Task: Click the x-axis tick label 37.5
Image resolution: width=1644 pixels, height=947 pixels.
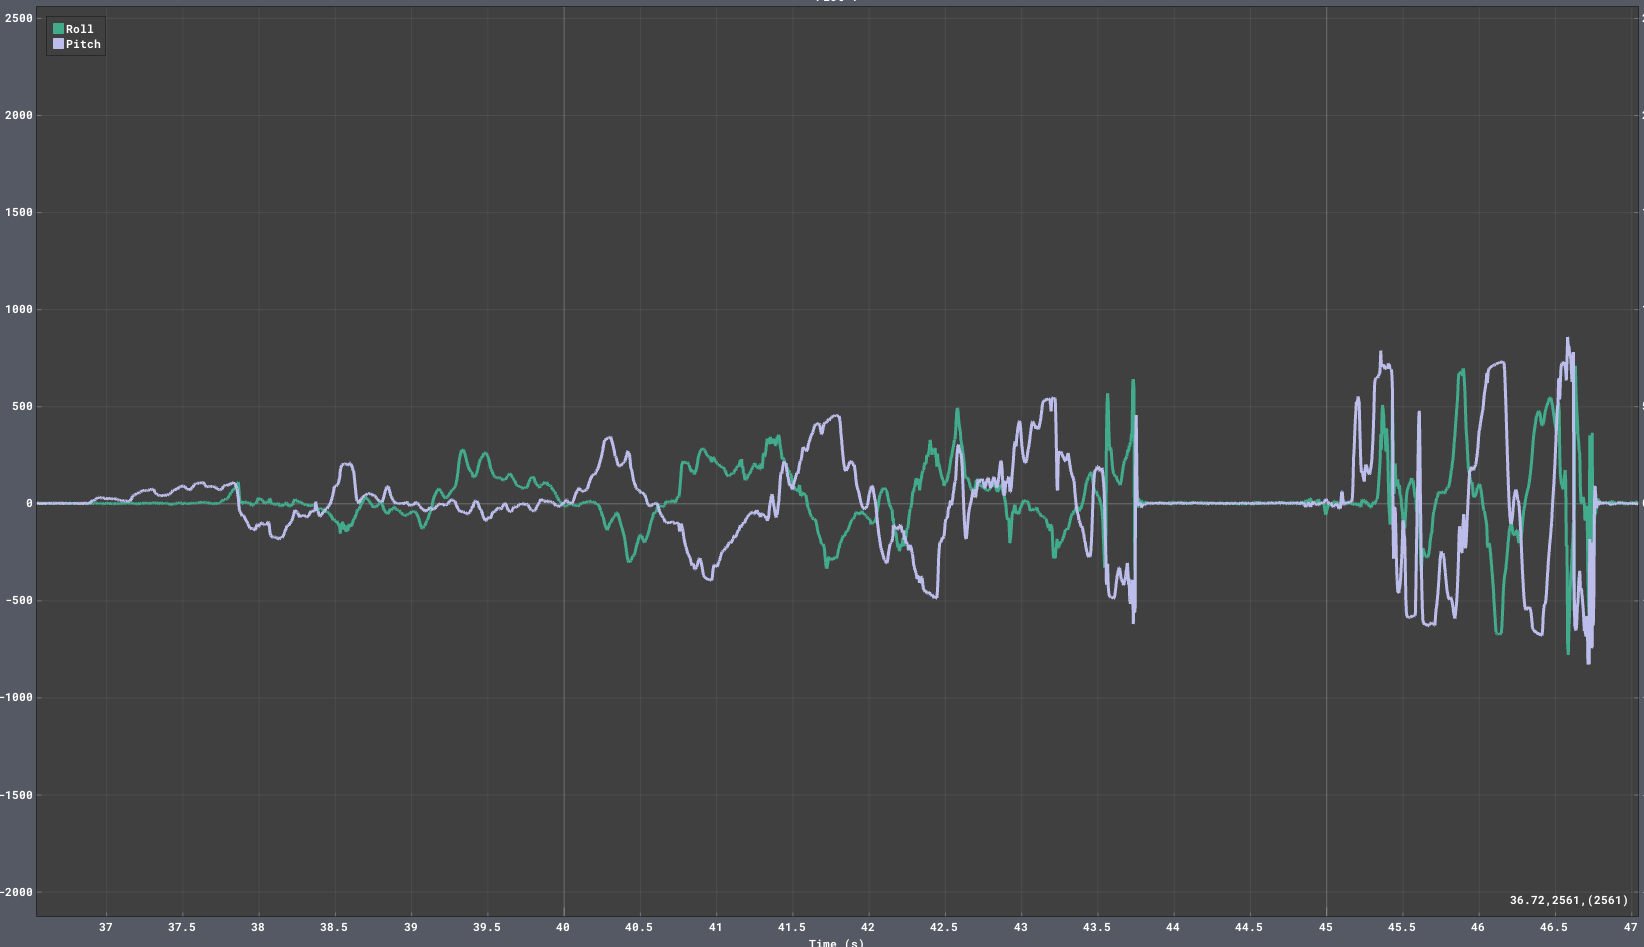Action: (182, 927)
